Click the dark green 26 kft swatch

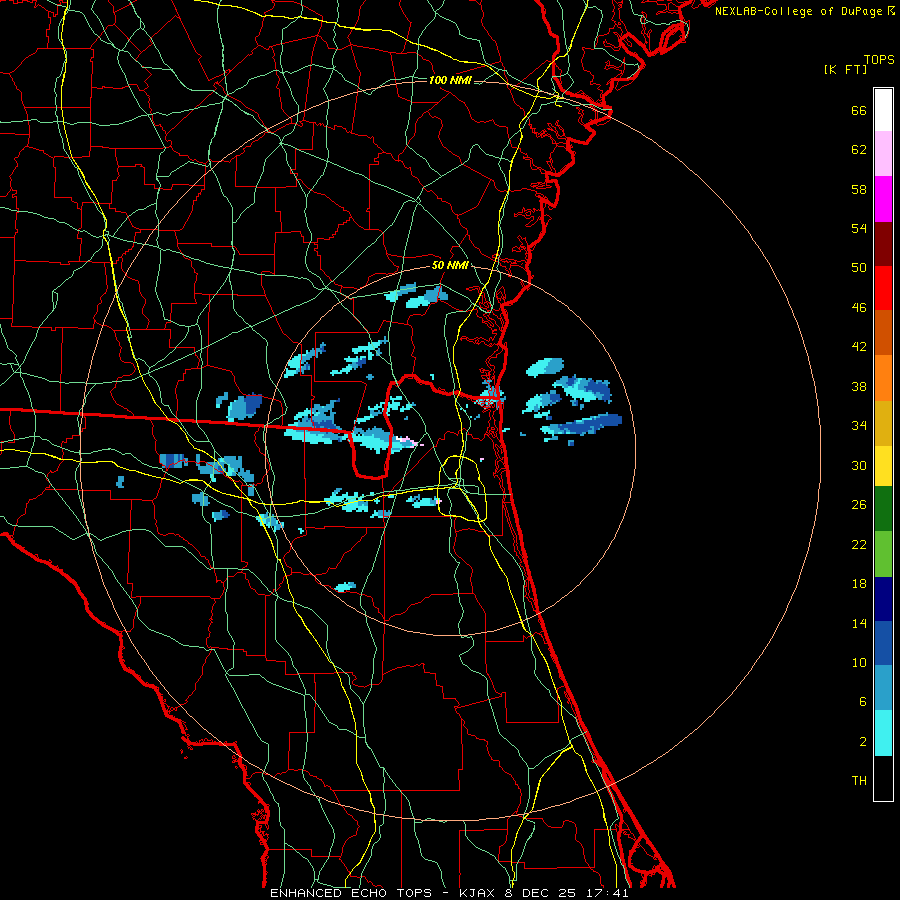coord(883,509)
